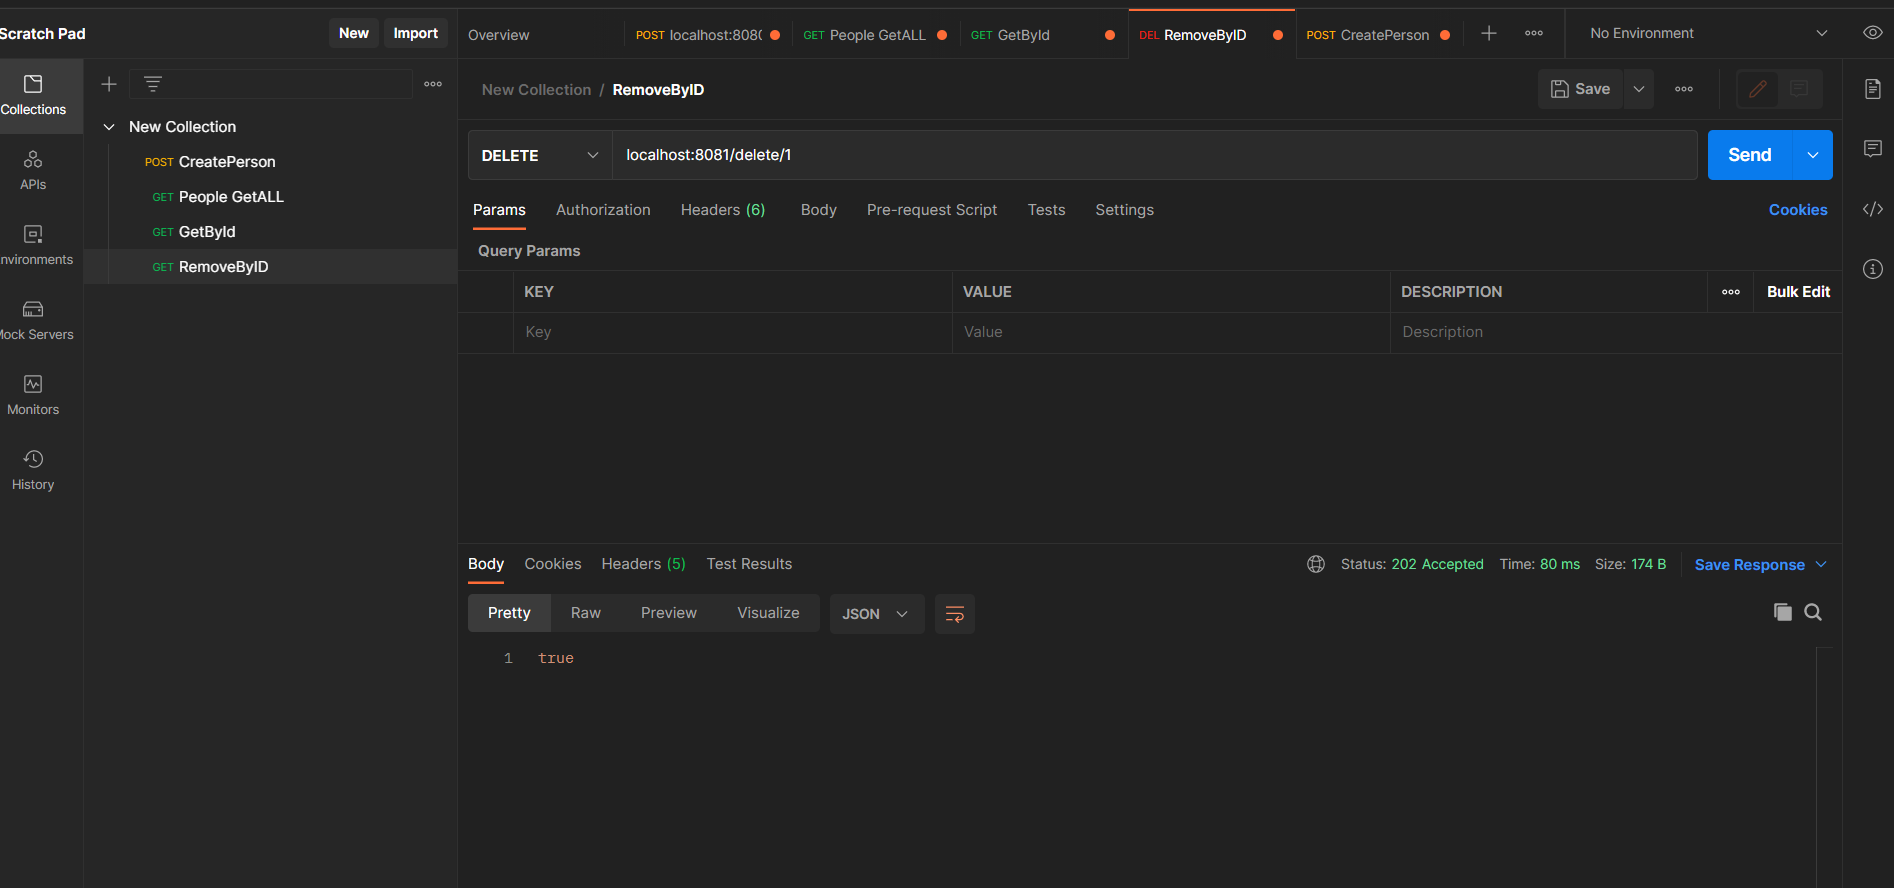Viewport: 1894px width, 888px height.
Task: Click the comment mode icon near Save
Action: tap(1800, 89)
